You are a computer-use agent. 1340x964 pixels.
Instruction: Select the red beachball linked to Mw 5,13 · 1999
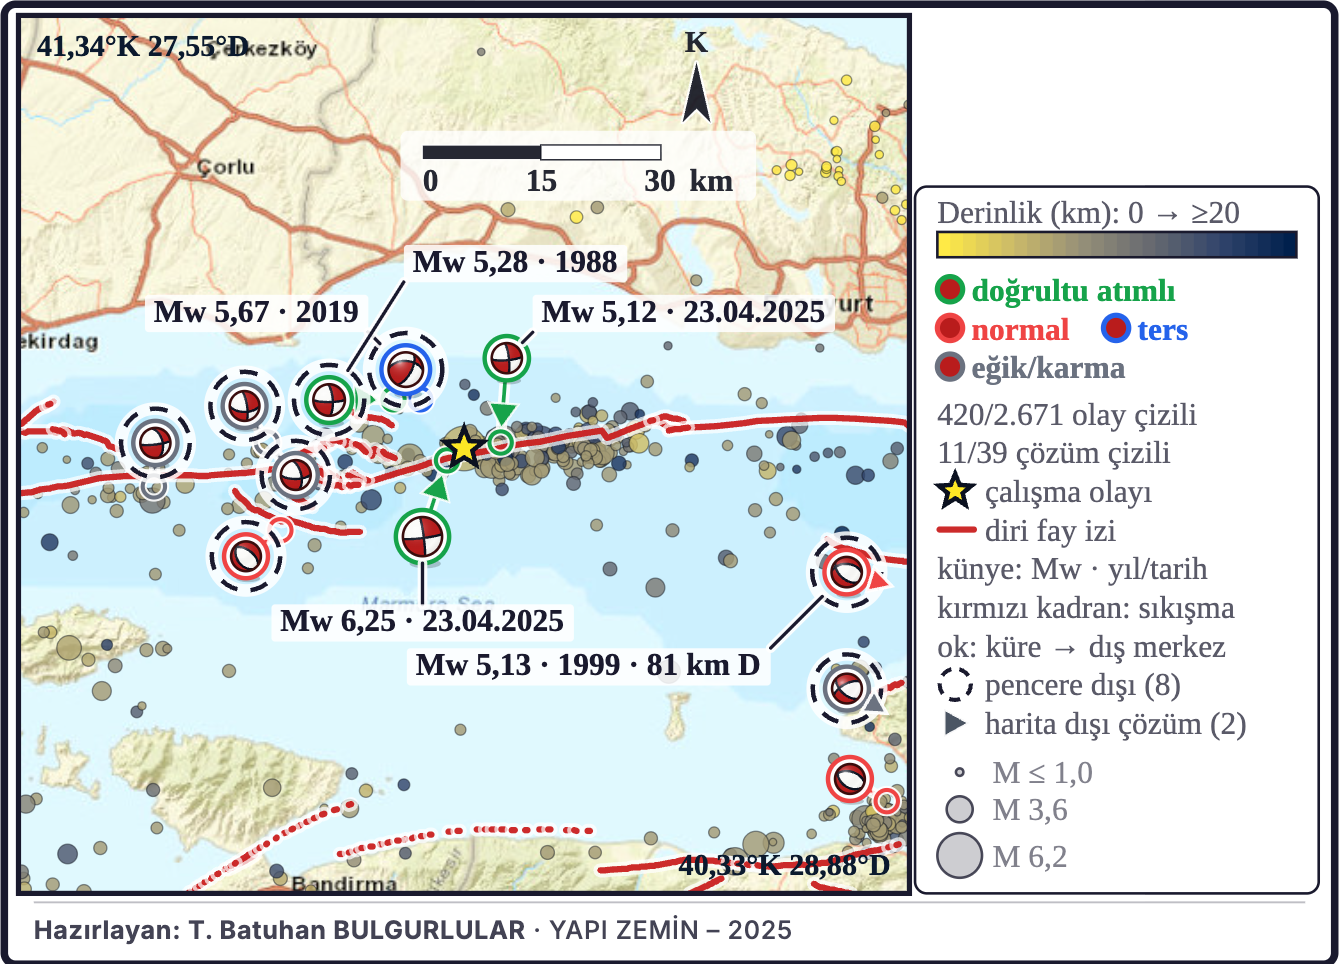pos(845,572)
